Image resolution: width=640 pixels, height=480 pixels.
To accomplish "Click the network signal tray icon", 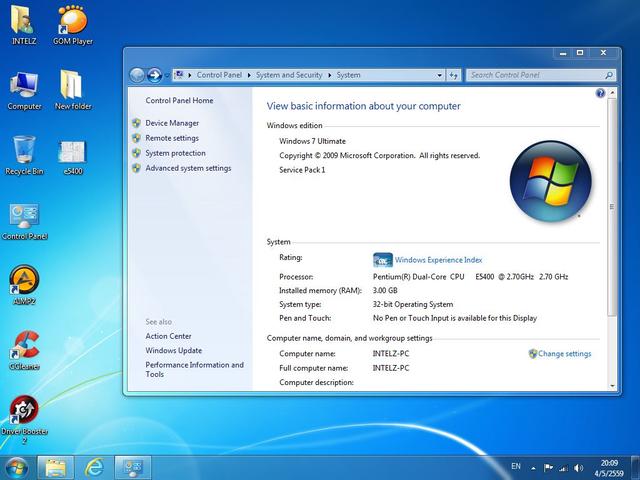I will click(x=563, y=468).
